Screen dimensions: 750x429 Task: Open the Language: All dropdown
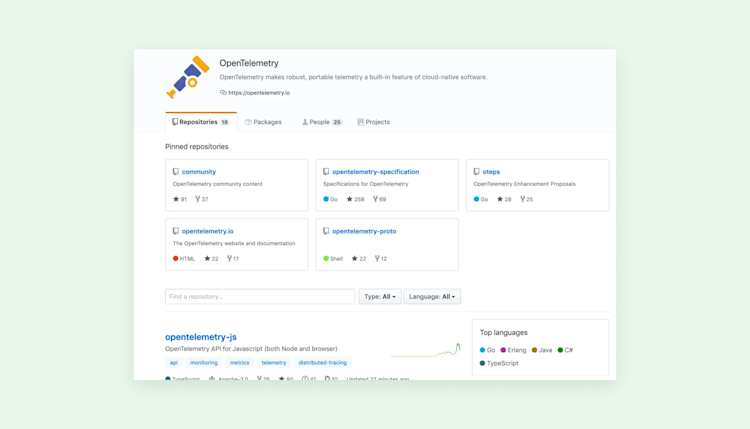pos(432,297)
